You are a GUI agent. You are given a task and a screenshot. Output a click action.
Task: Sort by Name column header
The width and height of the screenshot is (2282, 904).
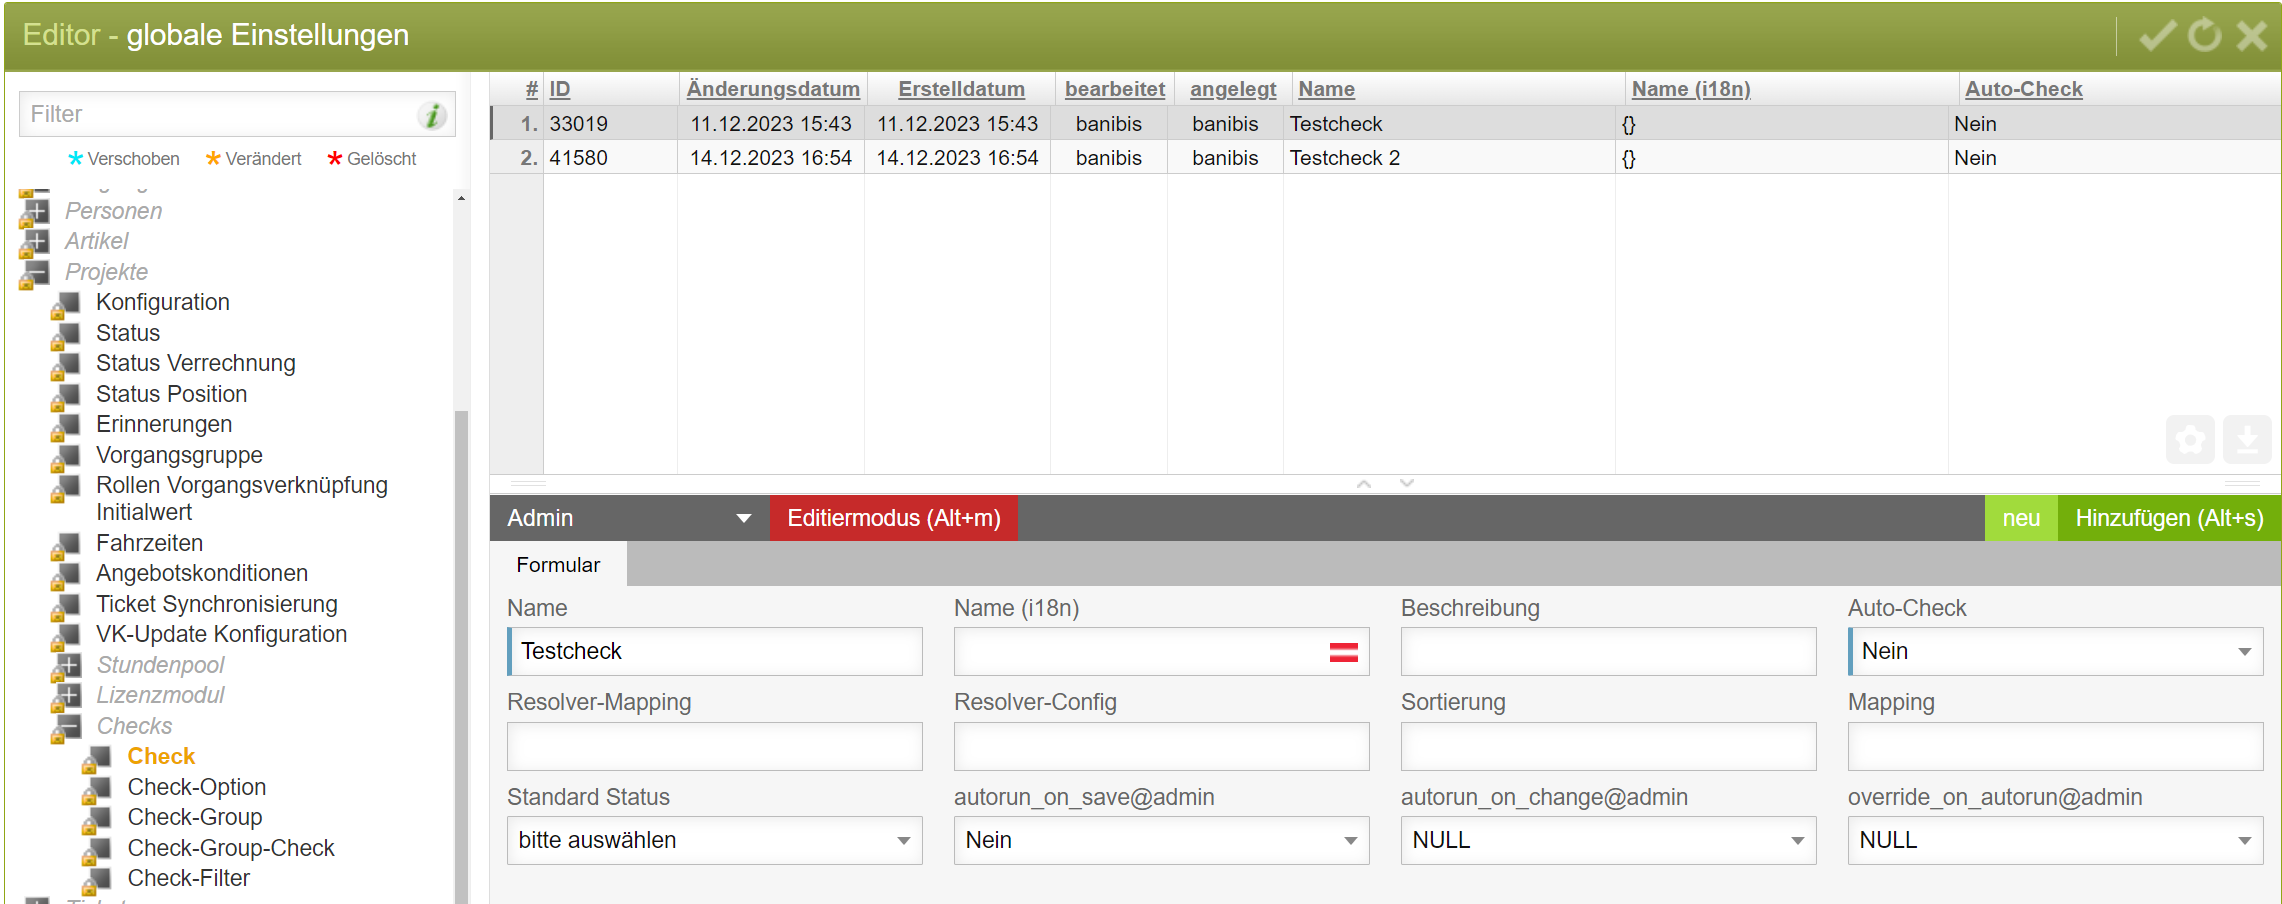[x=1326, y=89]
